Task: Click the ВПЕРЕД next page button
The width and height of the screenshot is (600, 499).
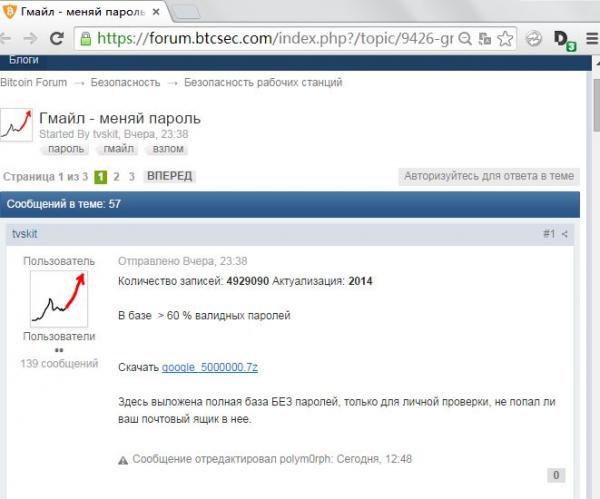Action: [x=170, y=176]
